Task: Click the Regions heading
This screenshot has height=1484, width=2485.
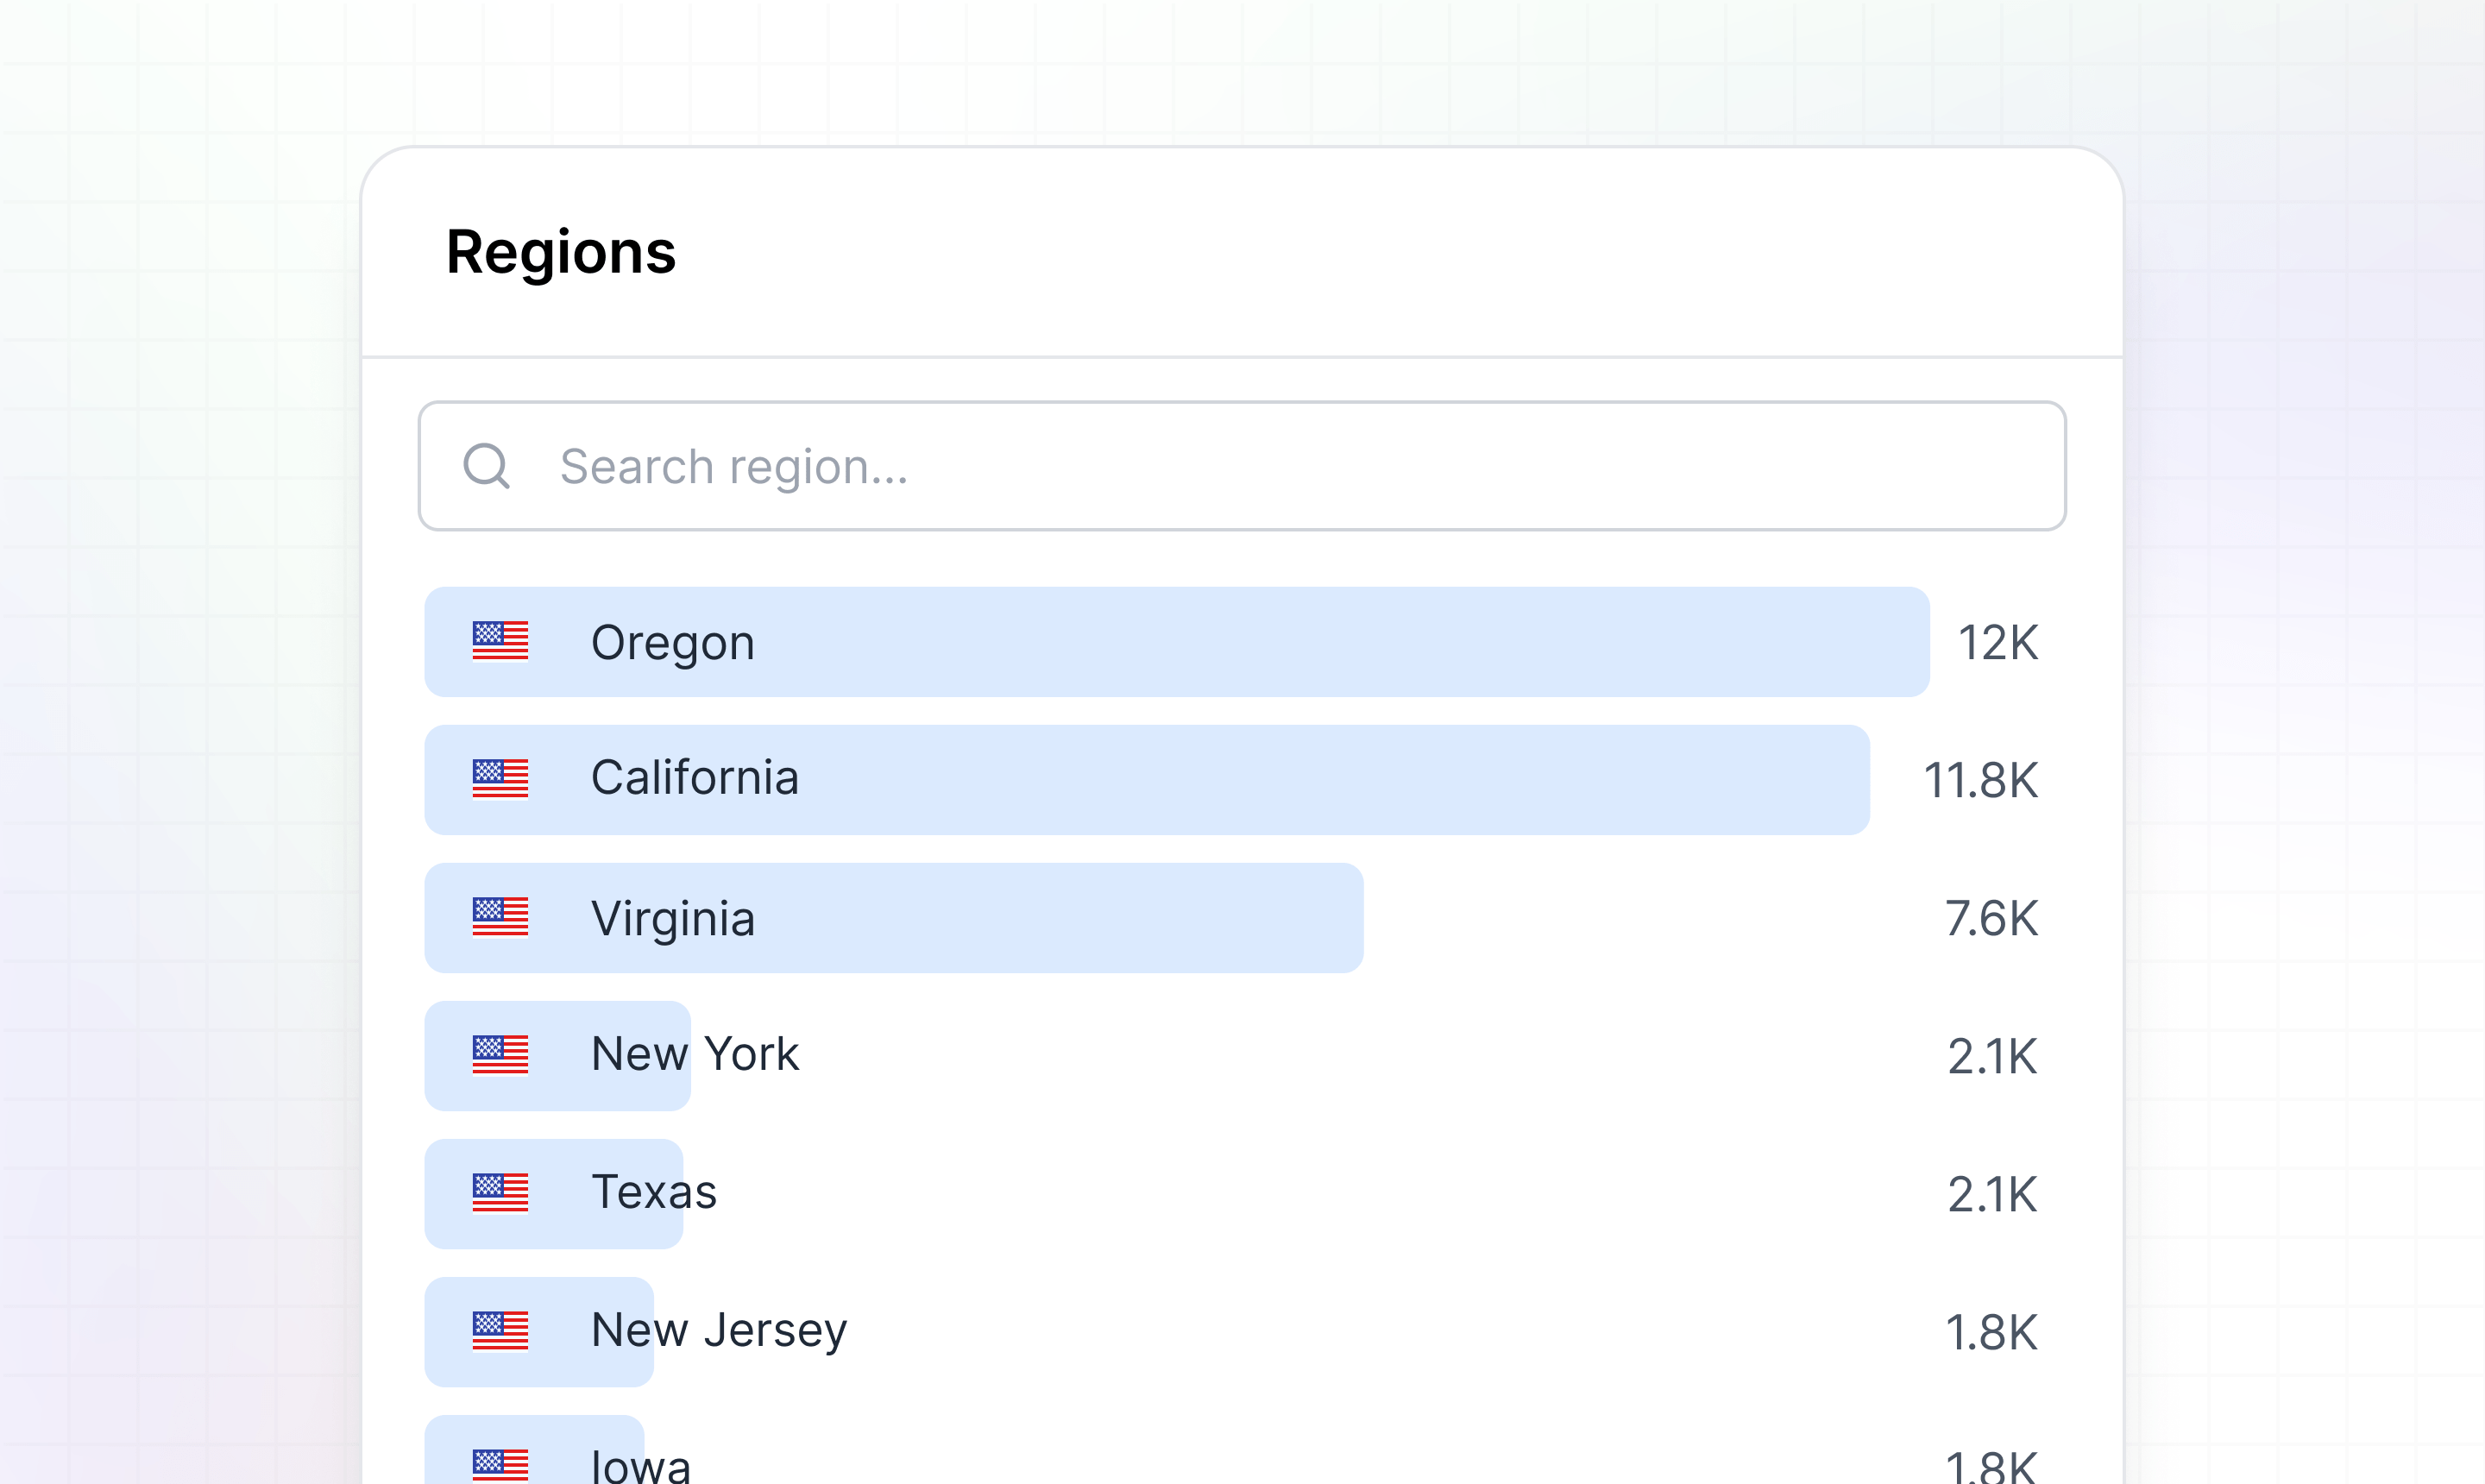Action: (561, 252)
